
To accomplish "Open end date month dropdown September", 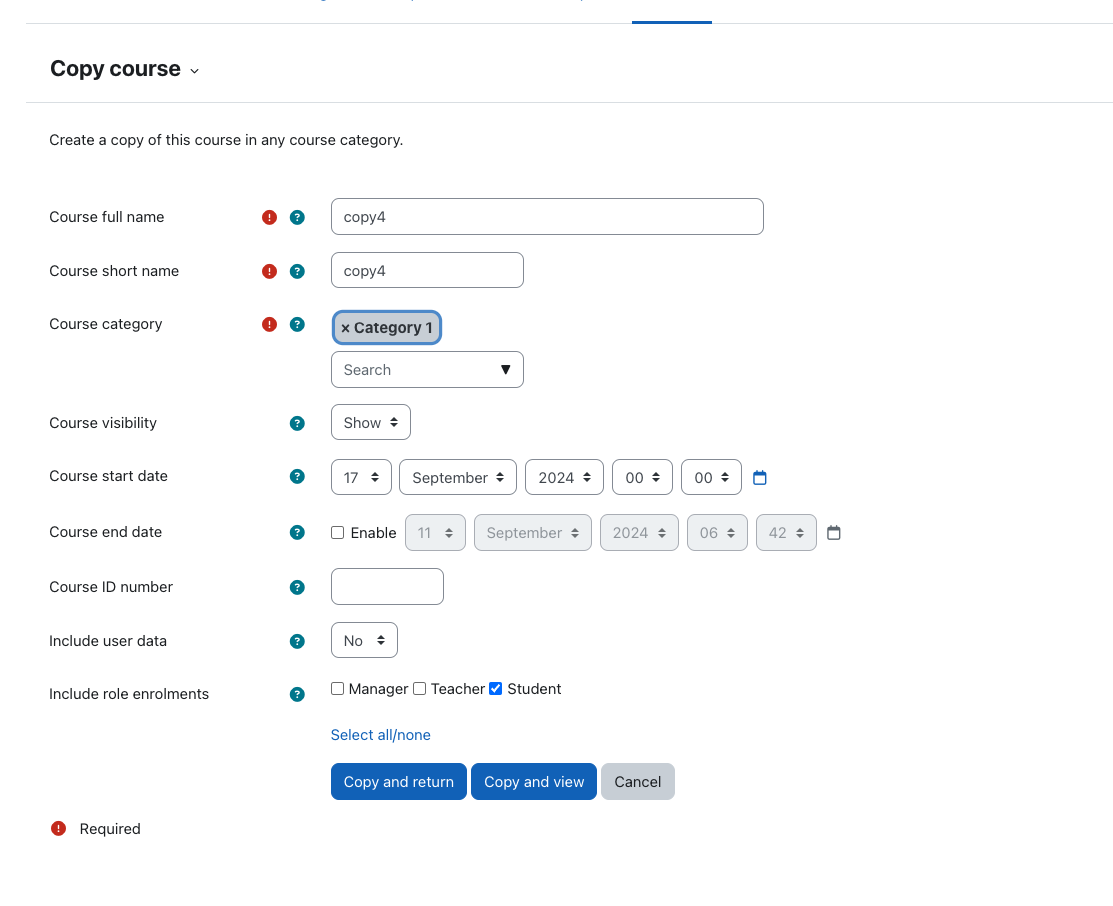I will tap(532, 533).
